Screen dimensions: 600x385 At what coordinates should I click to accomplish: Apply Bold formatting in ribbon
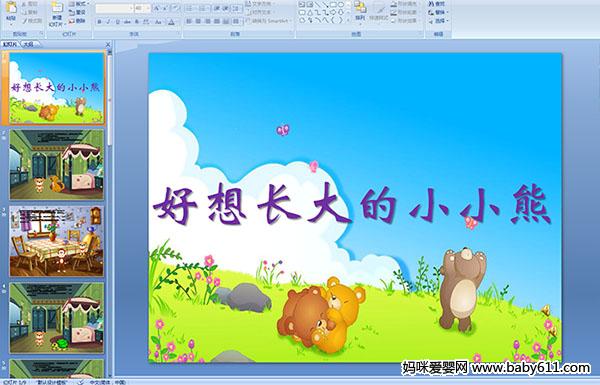(x=99, y=22)
